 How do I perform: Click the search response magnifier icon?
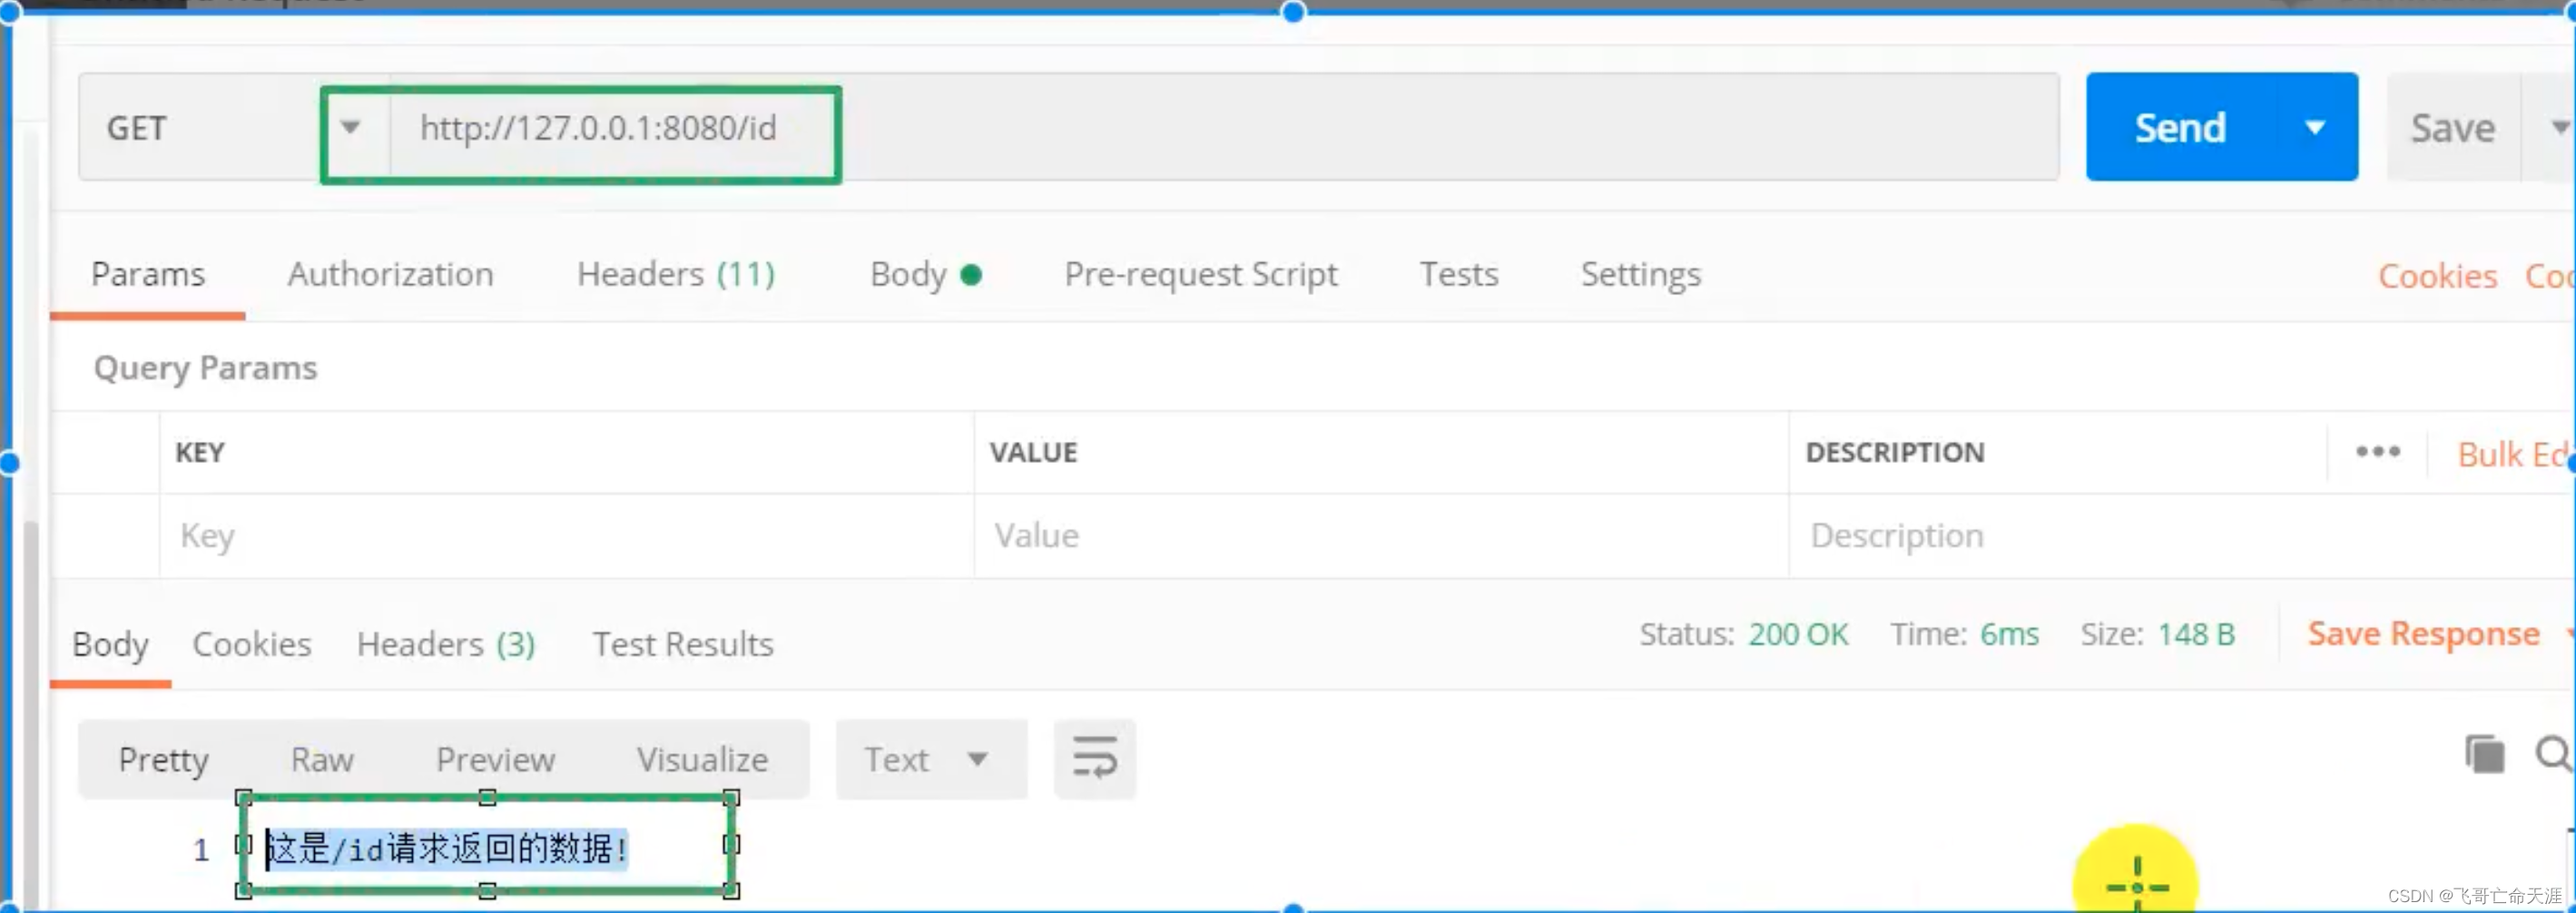[x=2554, y=754]
